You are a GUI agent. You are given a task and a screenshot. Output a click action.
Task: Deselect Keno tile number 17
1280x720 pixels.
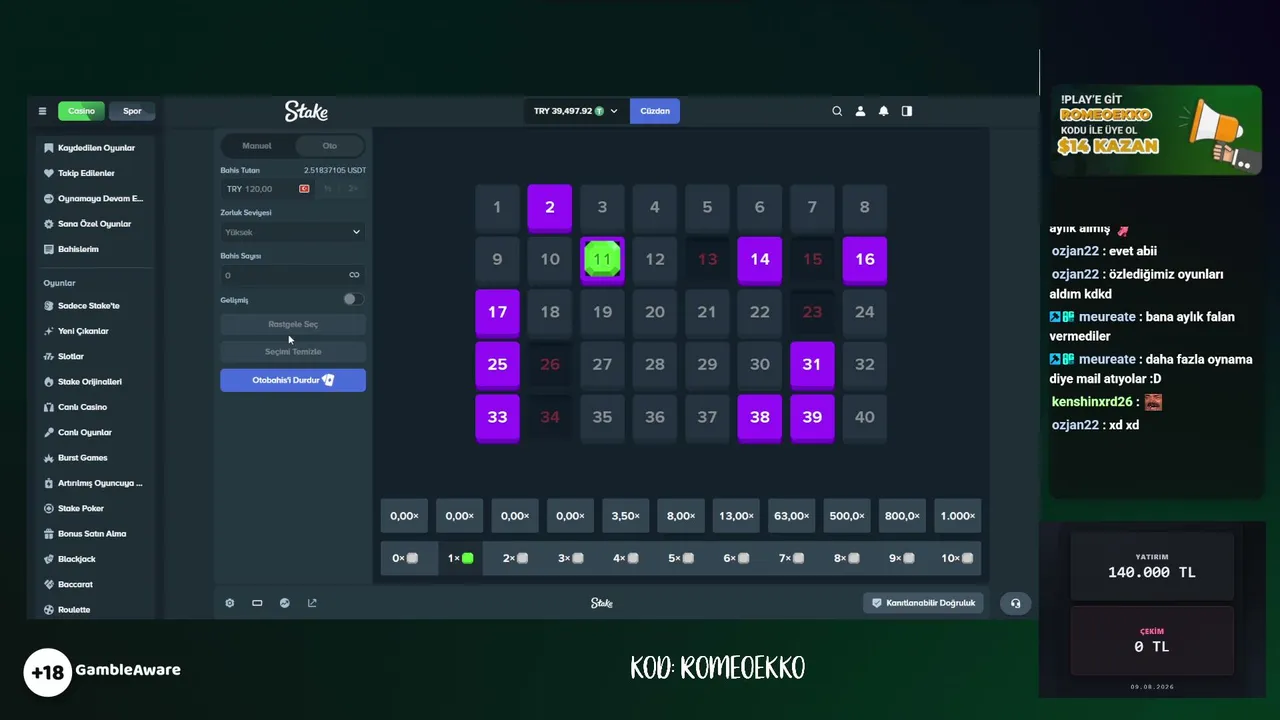click(497, 312)
